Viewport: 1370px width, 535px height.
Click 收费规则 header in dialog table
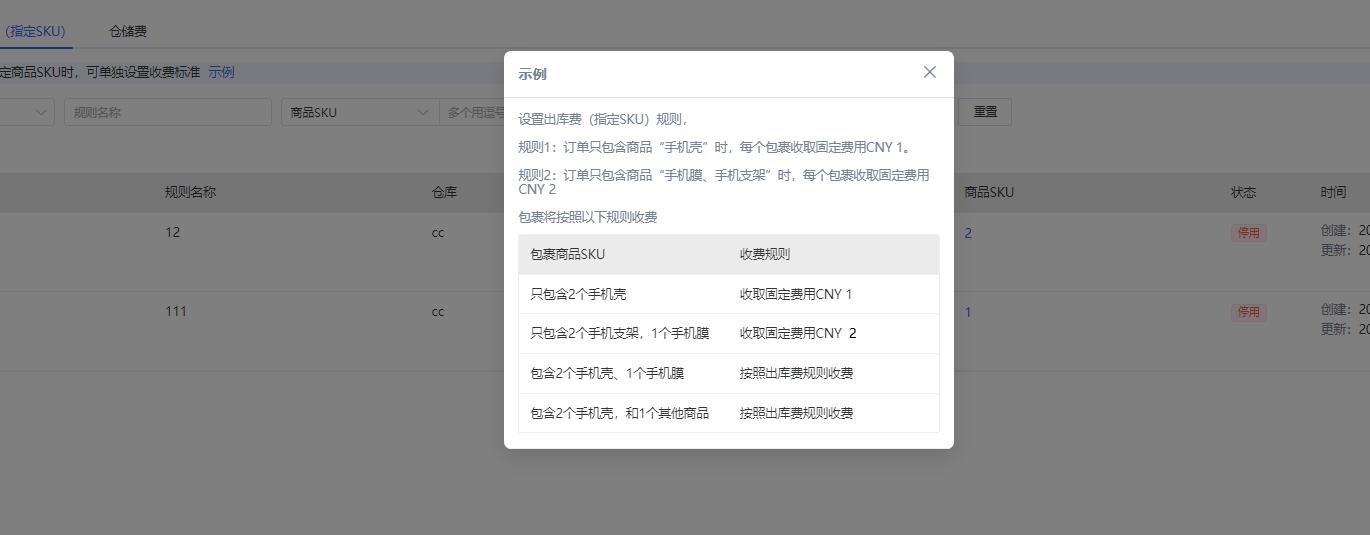765,254
